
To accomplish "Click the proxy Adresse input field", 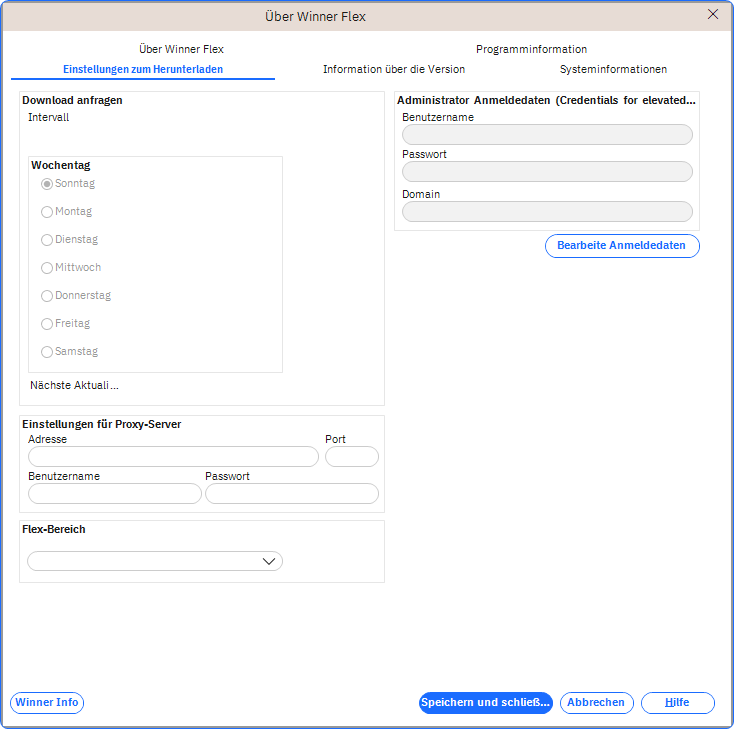I will click(x=173, y=457).
